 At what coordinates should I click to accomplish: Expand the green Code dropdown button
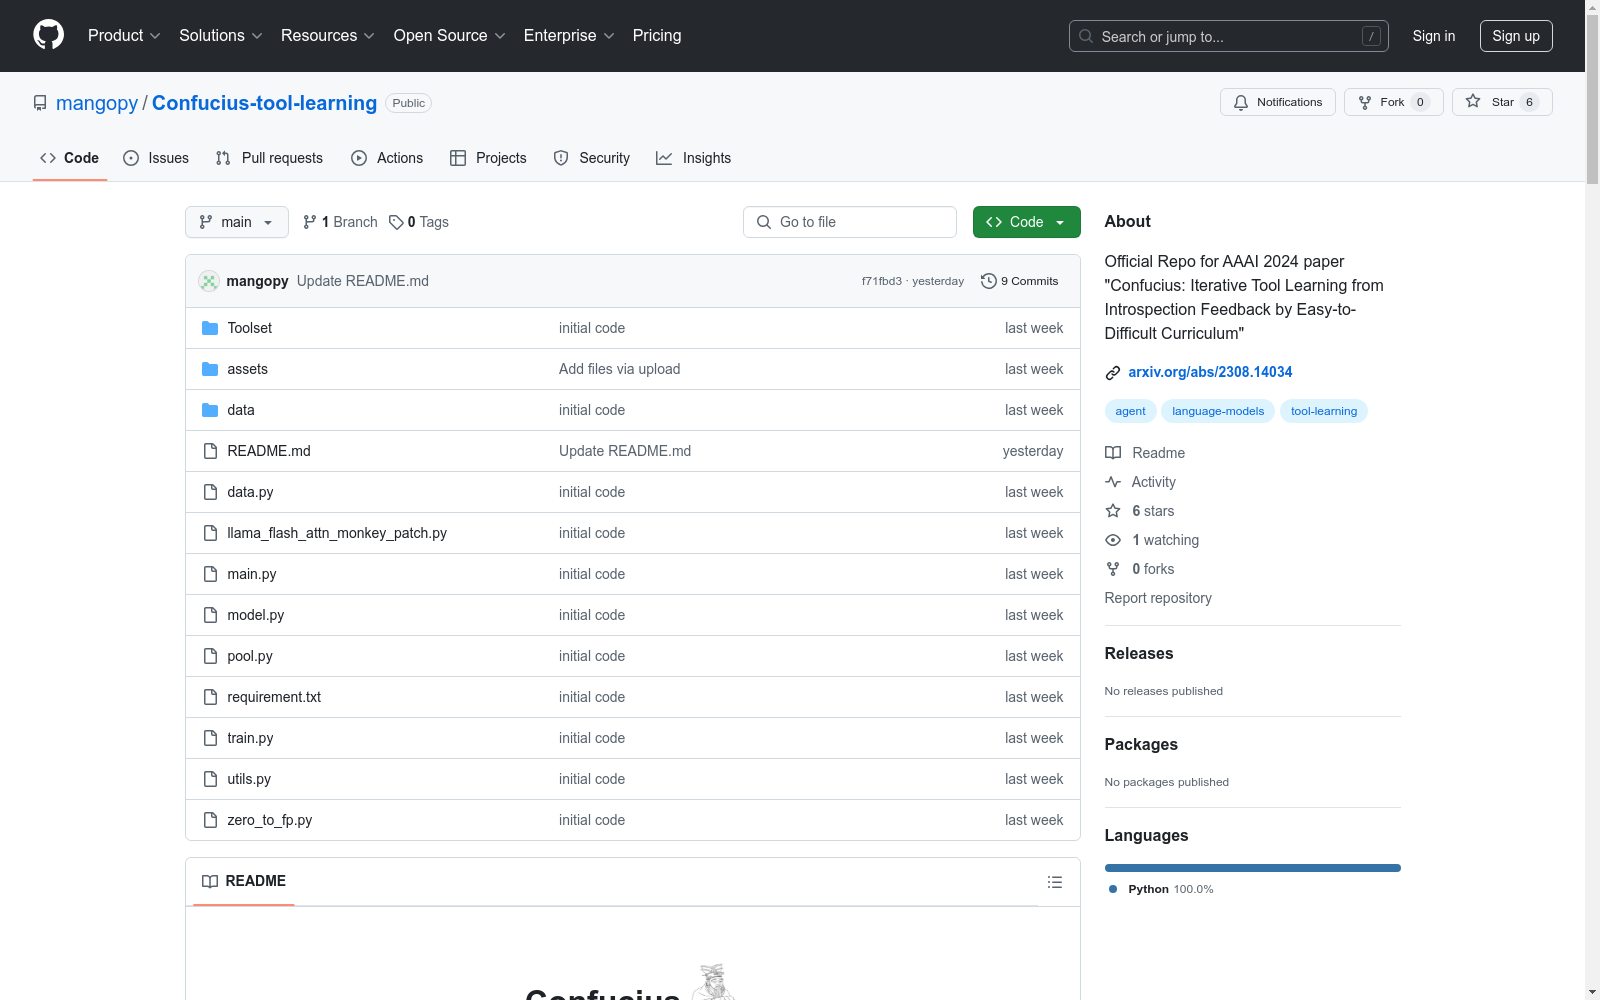click(x=1026, y=222)
